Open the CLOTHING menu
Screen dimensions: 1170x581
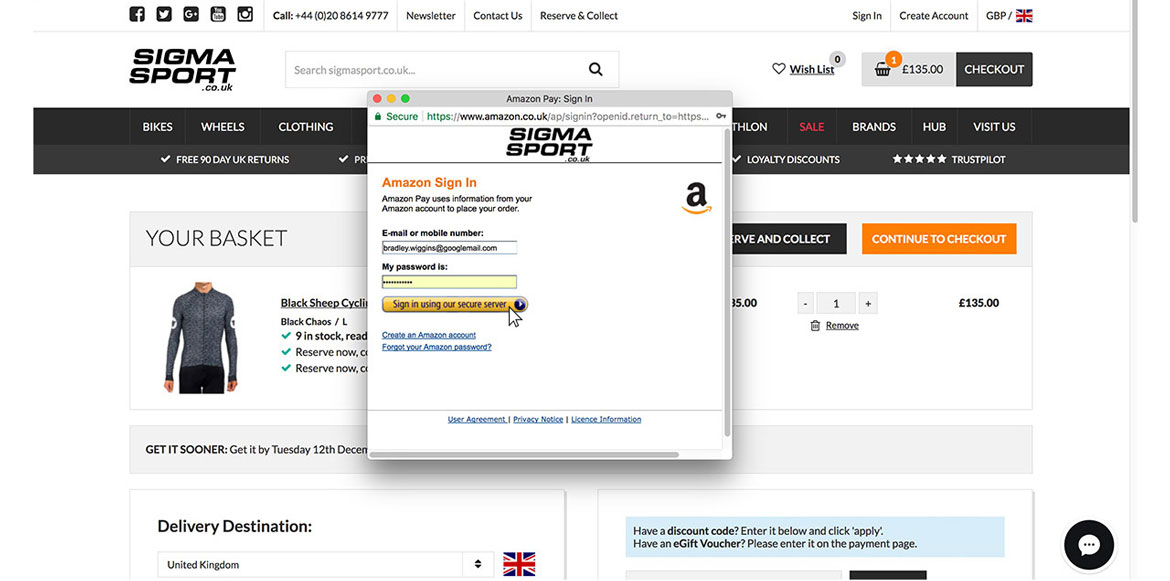click(x=306, y=127)
